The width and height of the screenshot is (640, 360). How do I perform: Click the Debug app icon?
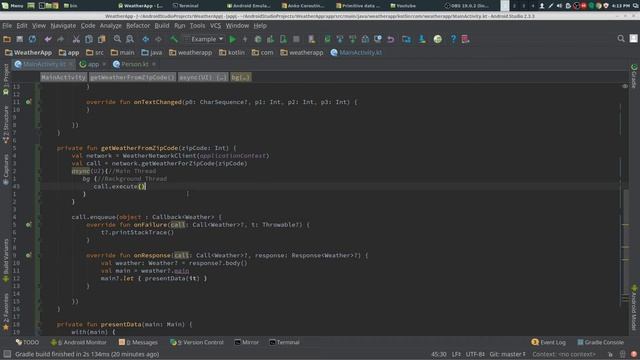[x=258, y=39]
